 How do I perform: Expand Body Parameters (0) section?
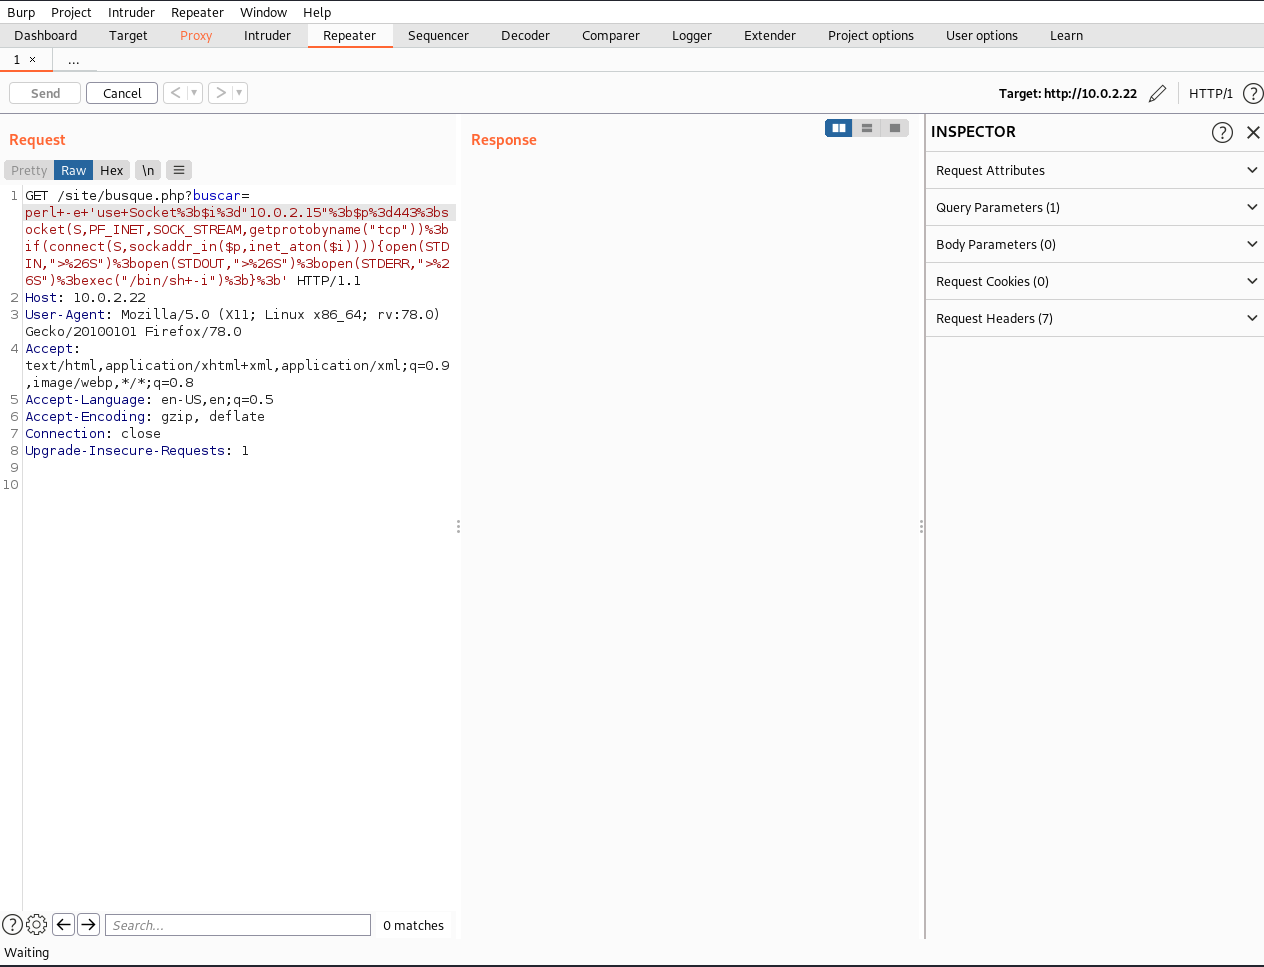1095,244
